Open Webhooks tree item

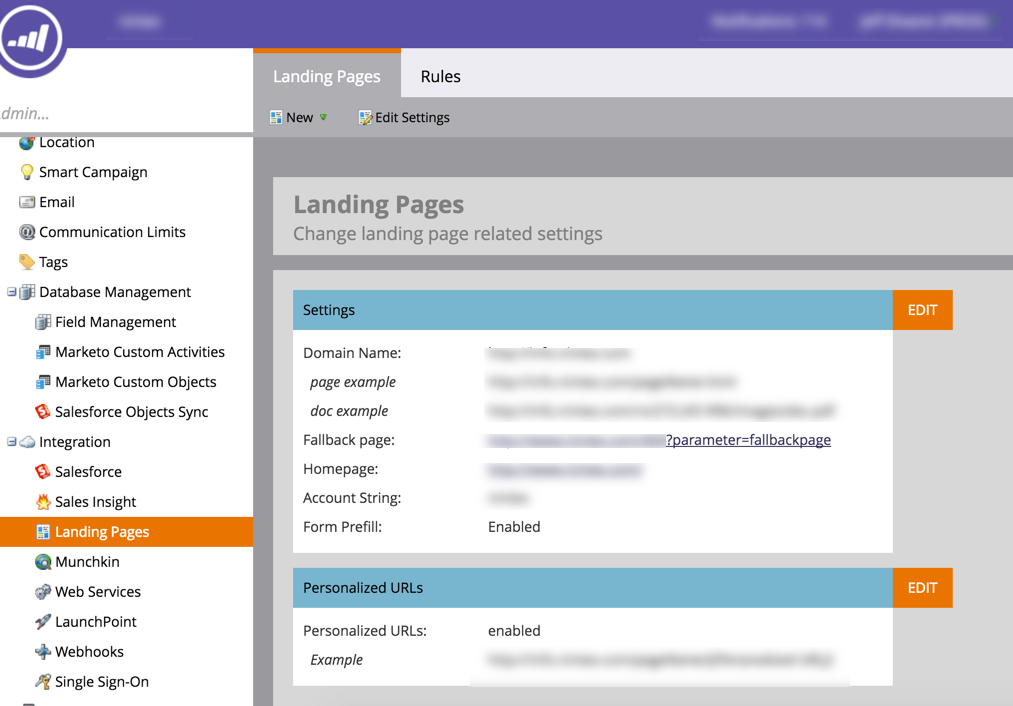(89, 652)
